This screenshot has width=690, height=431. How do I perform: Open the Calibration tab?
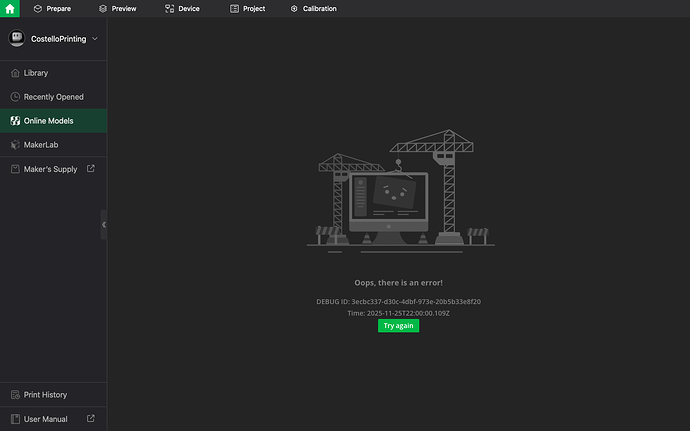pos(314,8)
